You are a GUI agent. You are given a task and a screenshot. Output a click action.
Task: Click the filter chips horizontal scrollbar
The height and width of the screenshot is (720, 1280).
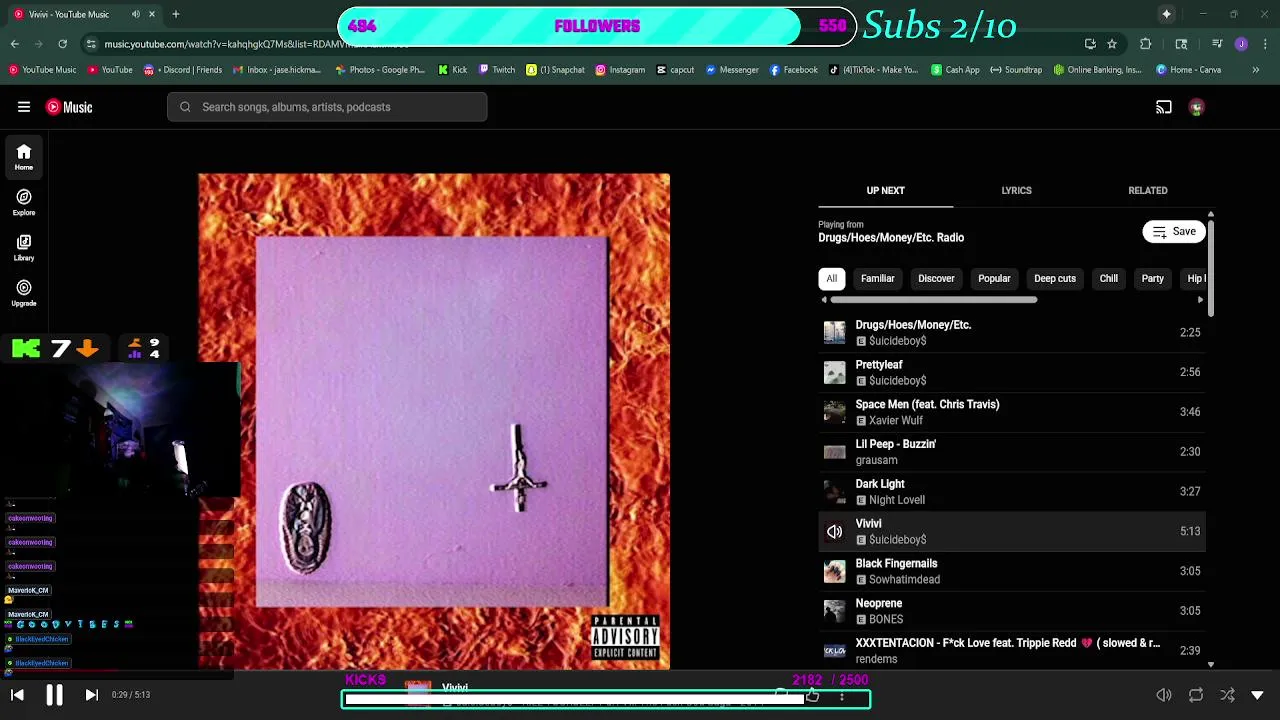(933, 299)
